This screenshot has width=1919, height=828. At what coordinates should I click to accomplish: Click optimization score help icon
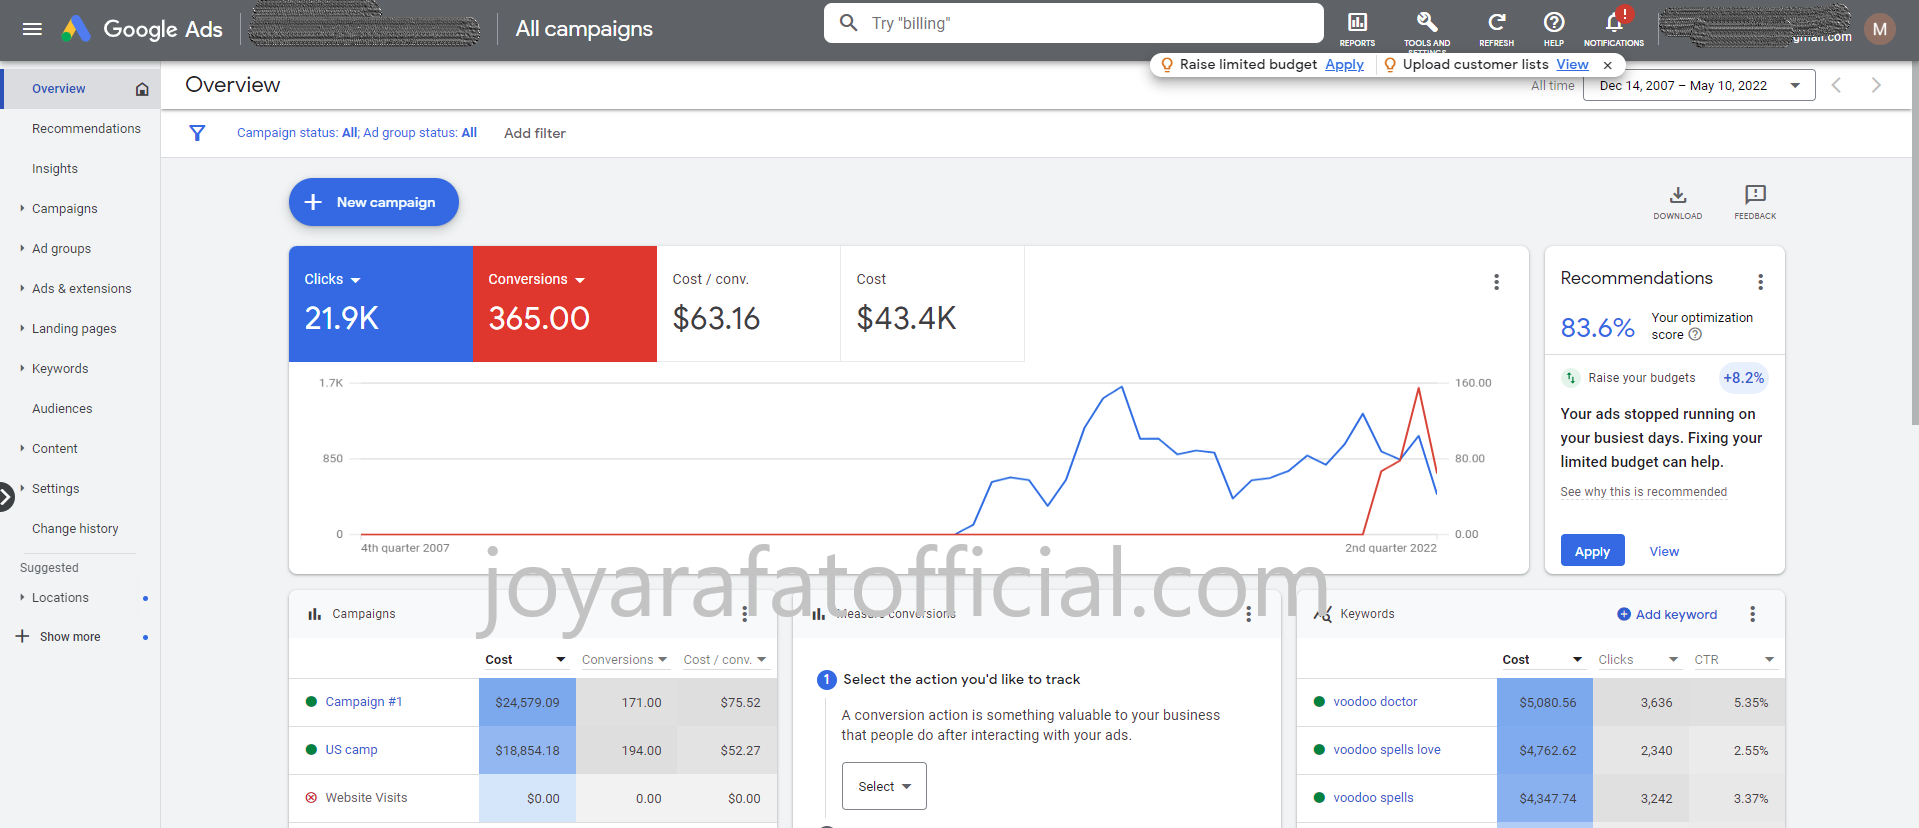[1695, 335]
